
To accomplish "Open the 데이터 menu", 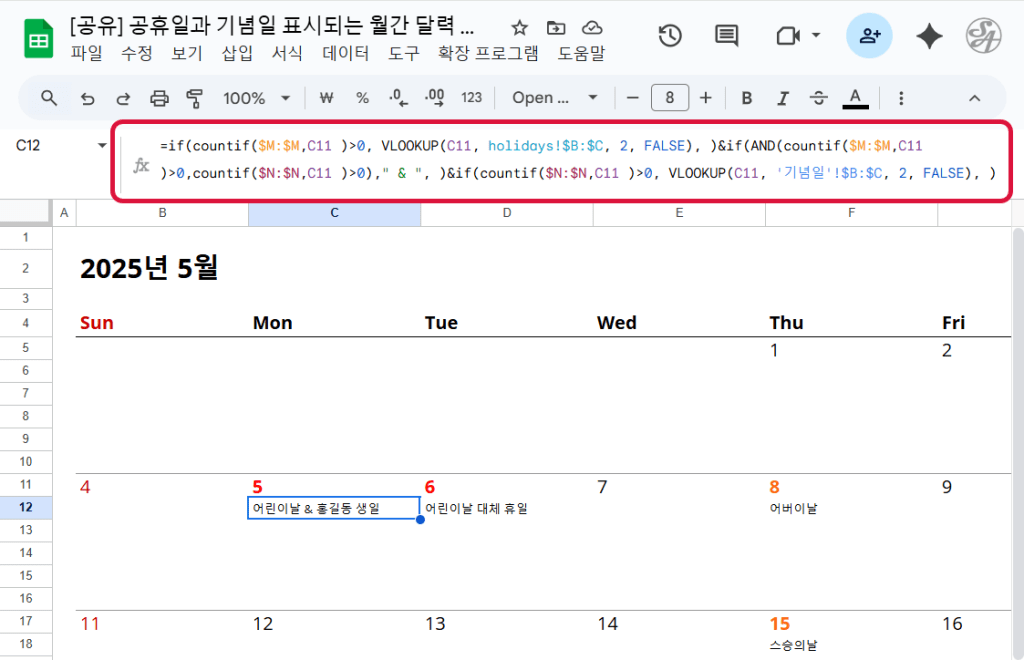I will (x=345, y=54).
